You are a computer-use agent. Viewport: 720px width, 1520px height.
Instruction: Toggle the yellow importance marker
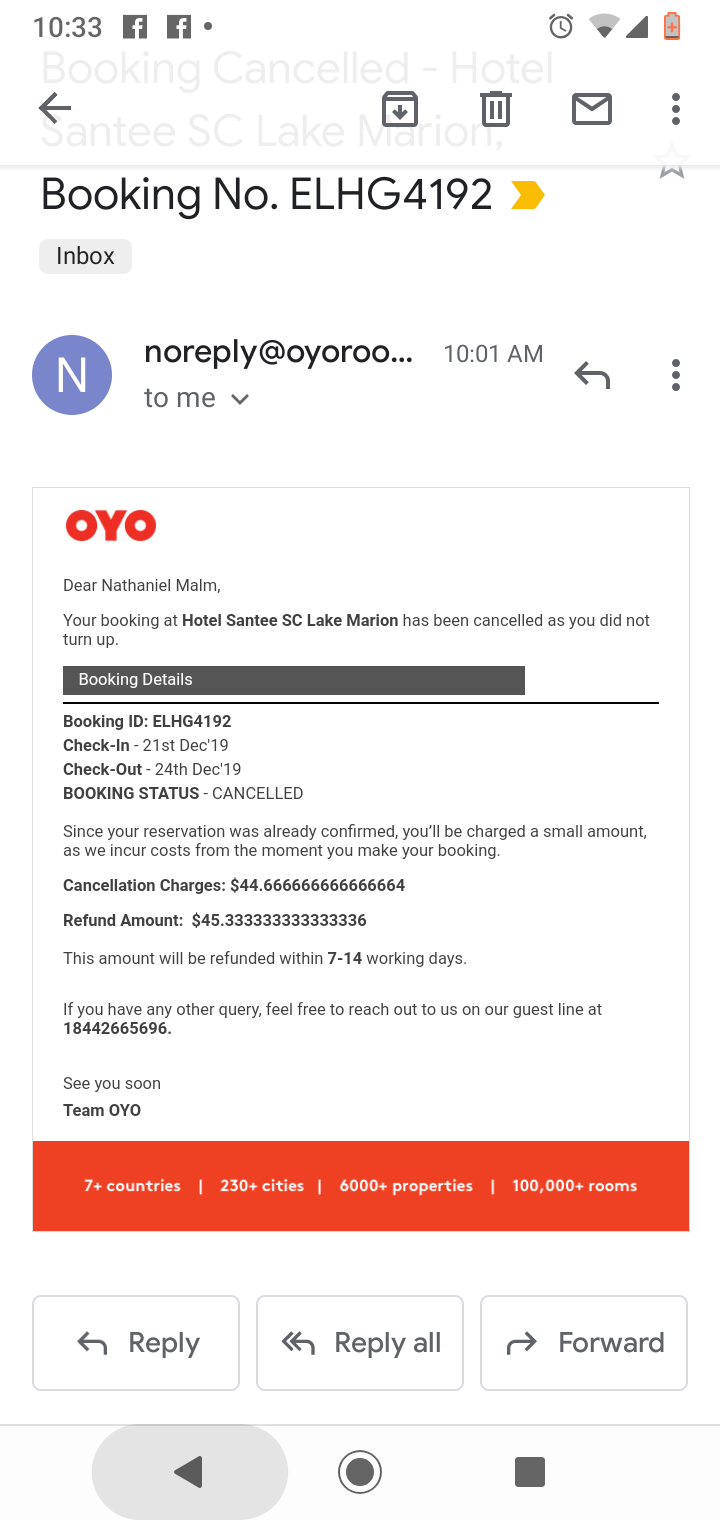527,195
